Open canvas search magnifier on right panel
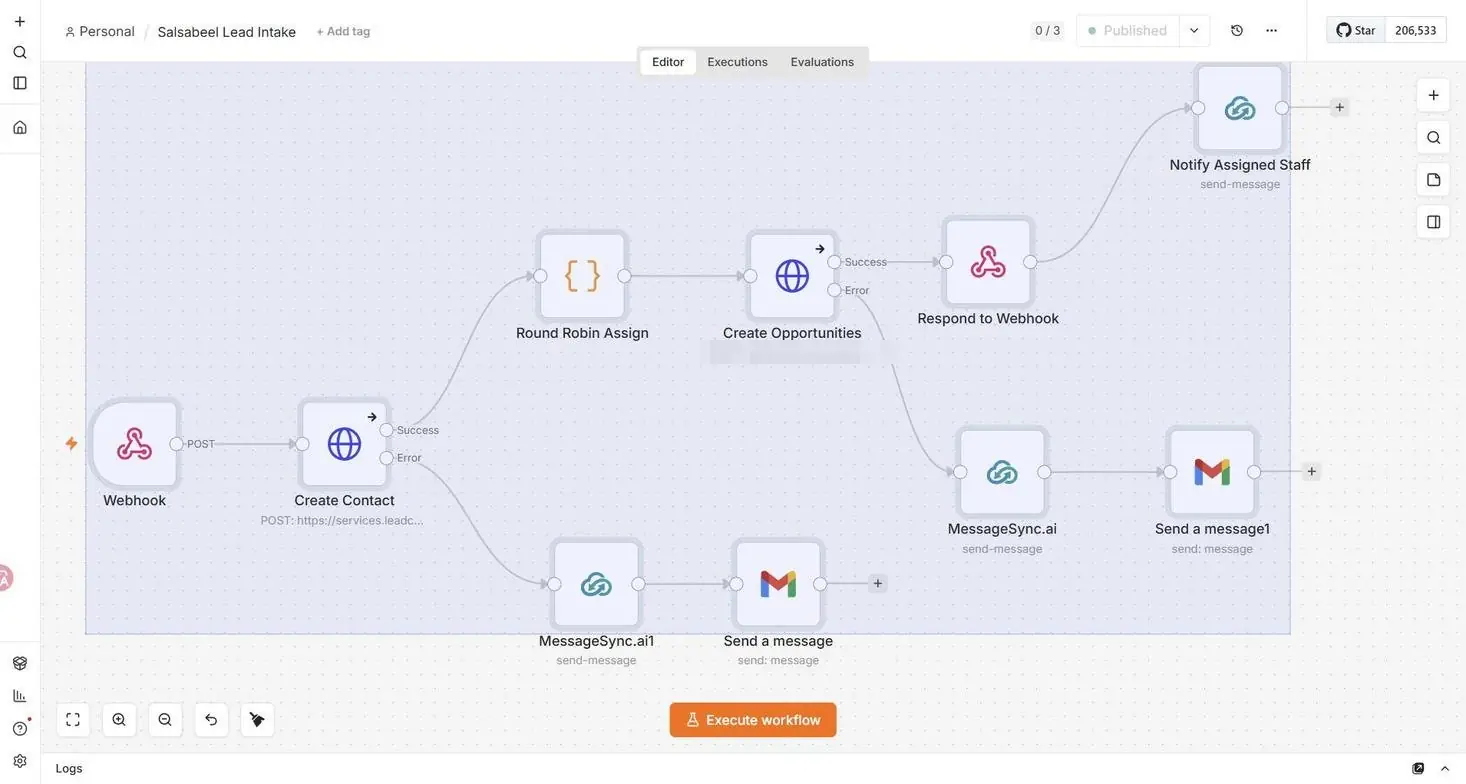The image size is (1466, 784). pos(1433,137)
